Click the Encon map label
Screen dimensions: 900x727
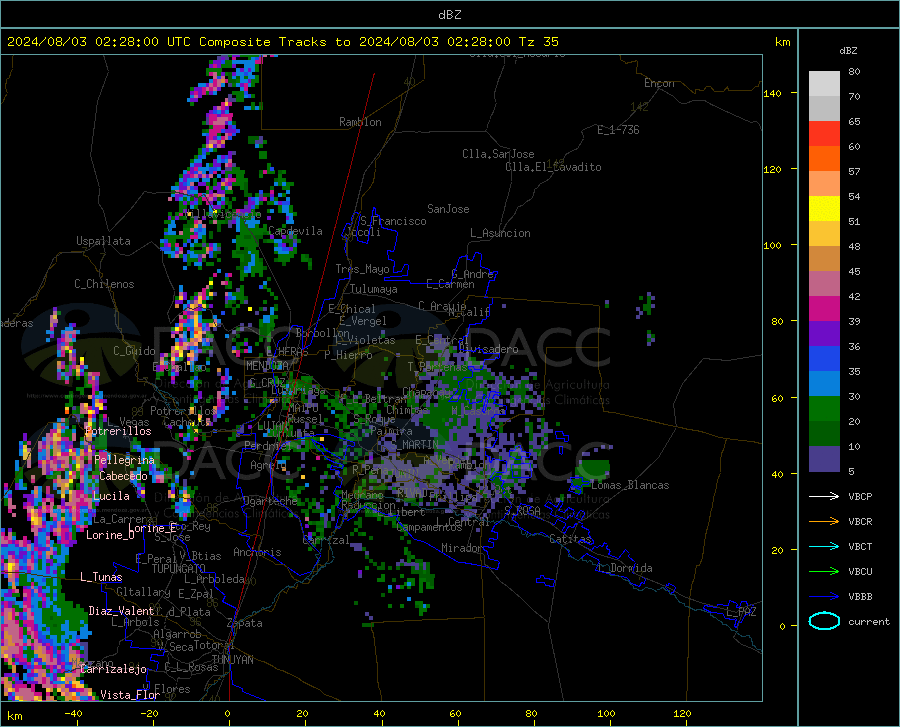coord(659,83)
